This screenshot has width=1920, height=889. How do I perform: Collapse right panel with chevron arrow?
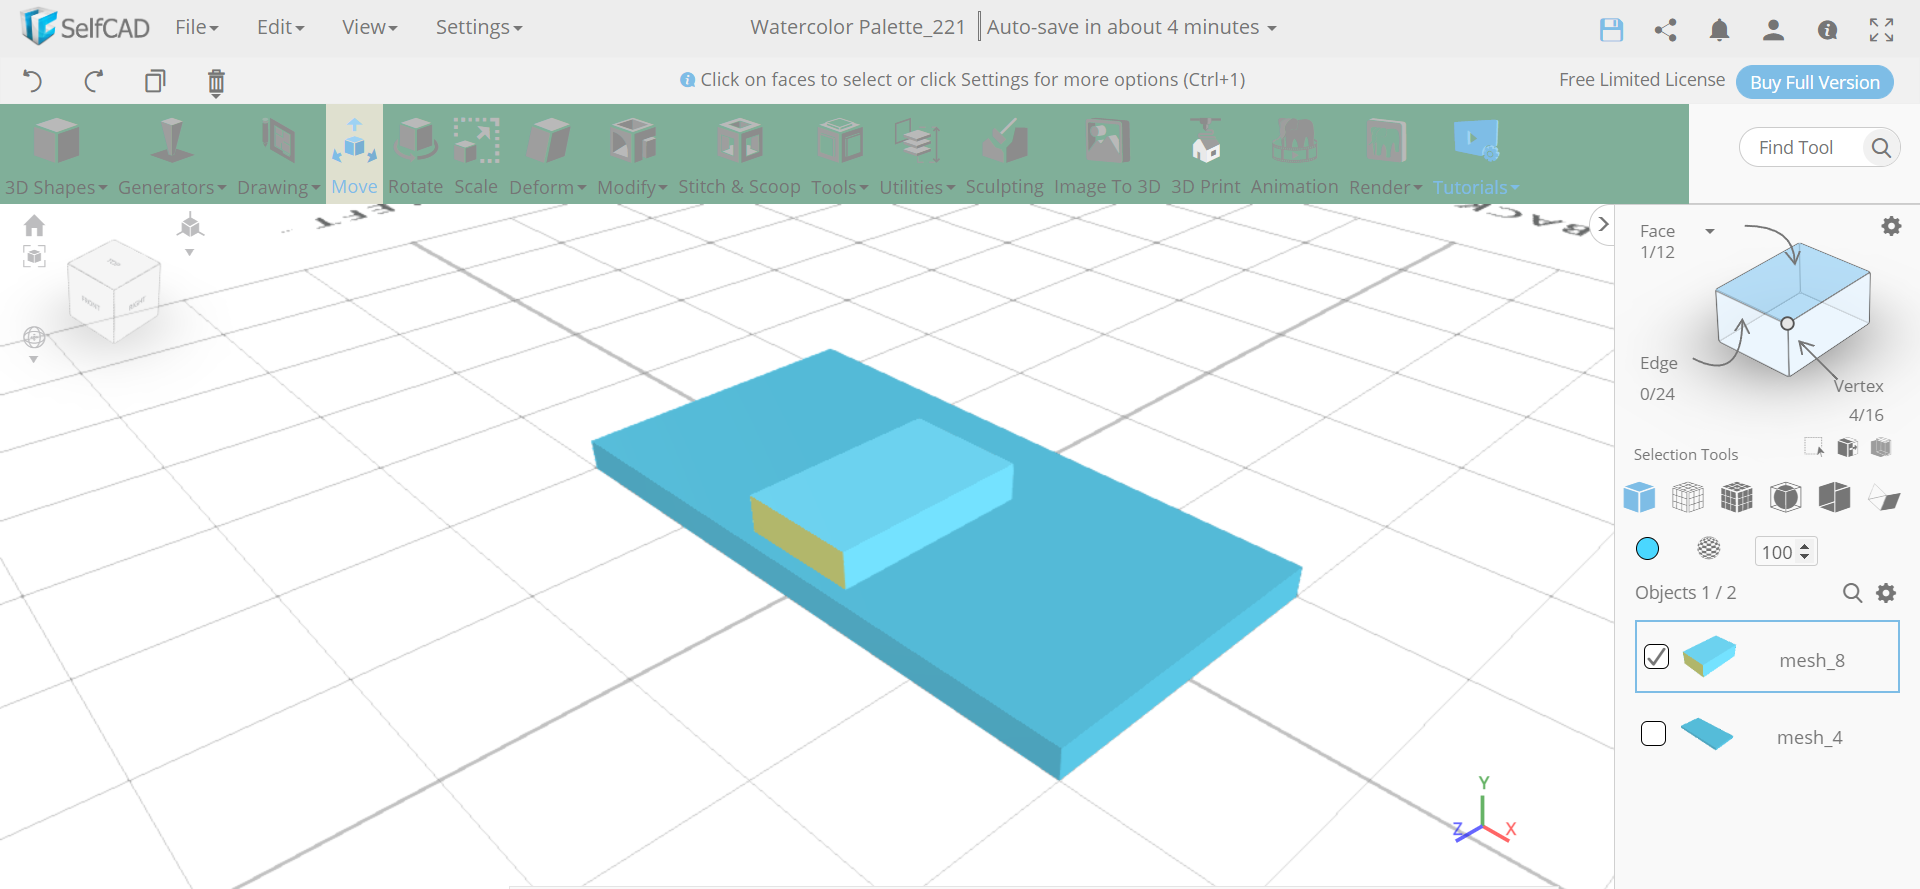(1603, 224)
